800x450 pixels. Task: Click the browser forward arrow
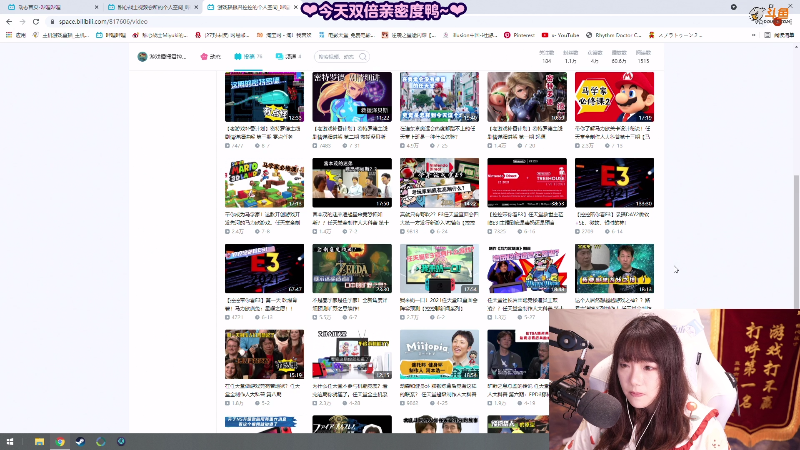[22, 21]
